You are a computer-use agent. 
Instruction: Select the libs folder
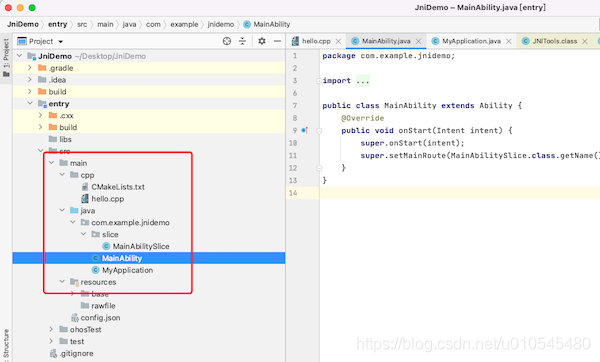(65, 139)
